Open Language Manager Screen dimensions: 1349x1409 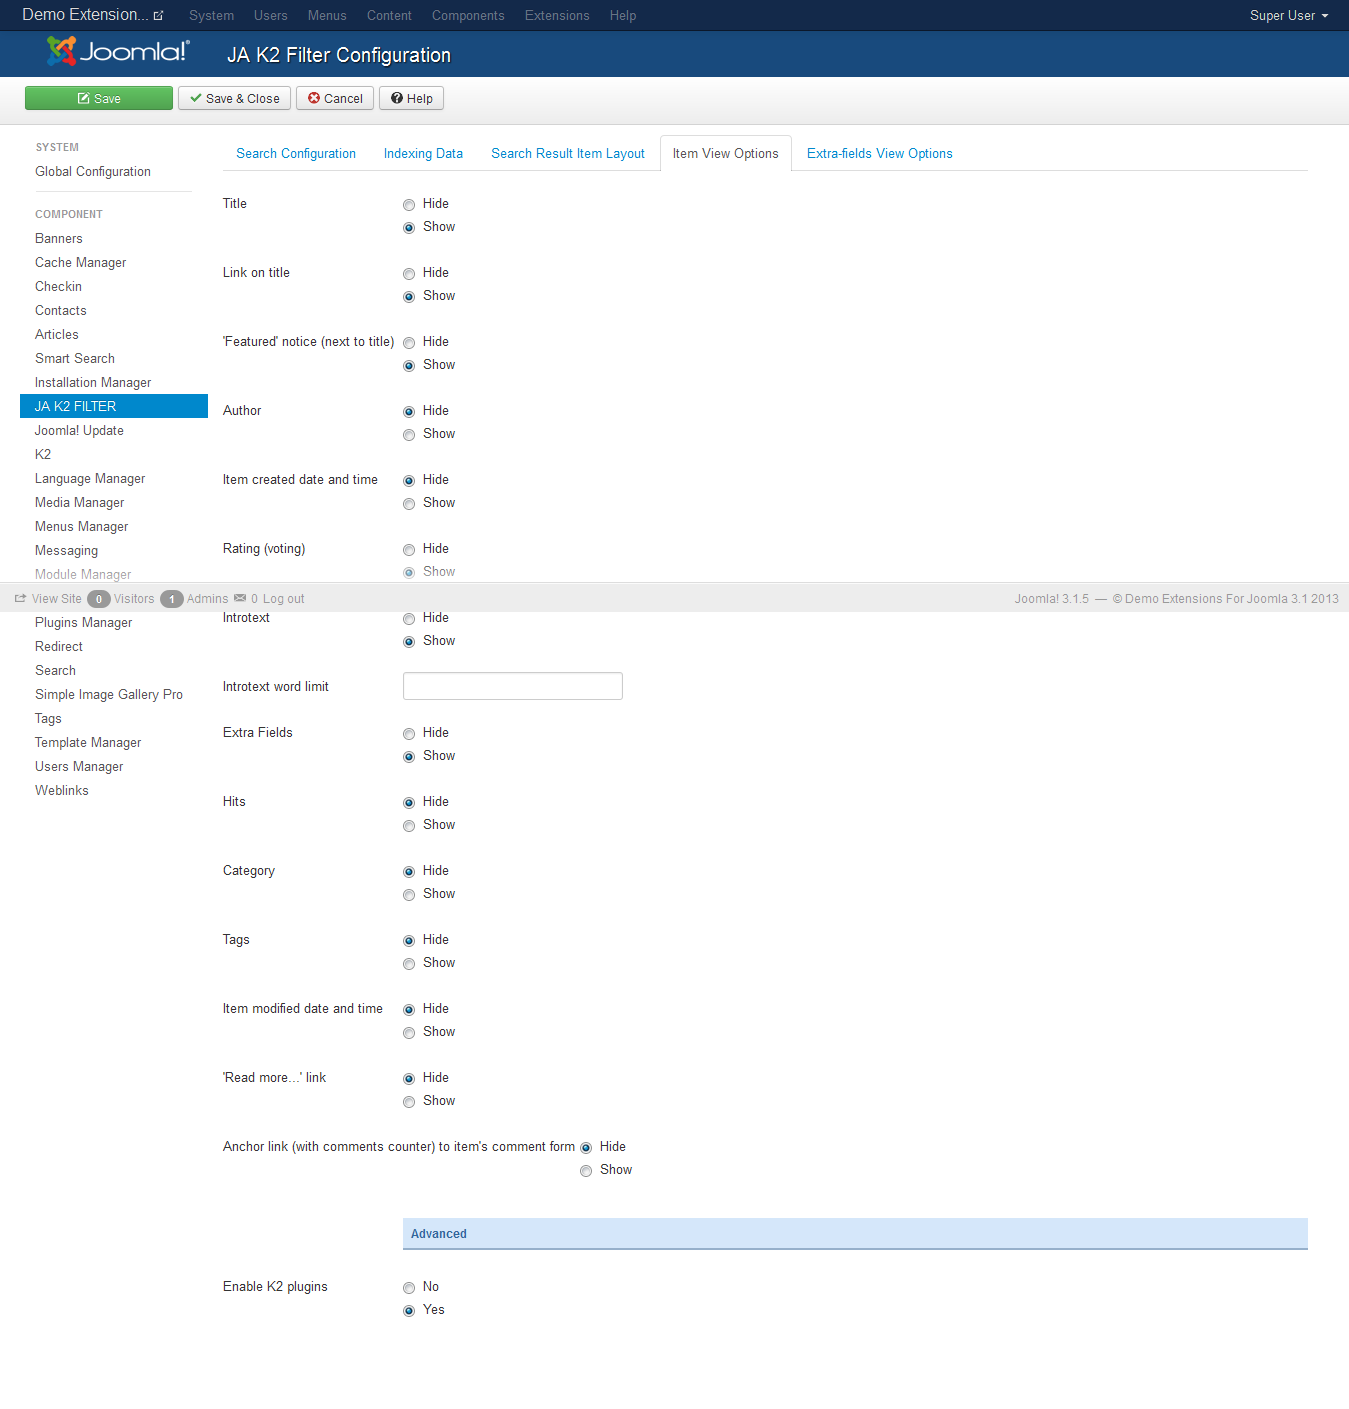[90, 479]
